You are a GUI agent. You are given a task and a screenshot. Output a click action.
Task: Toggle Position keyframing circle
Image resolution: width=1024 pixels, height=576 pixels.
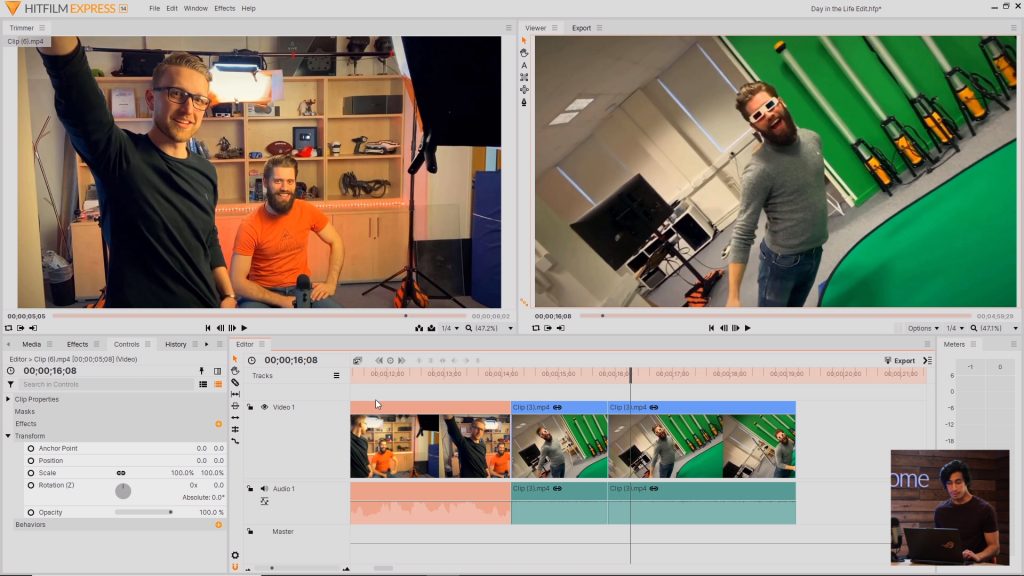(x=31, y=460)
